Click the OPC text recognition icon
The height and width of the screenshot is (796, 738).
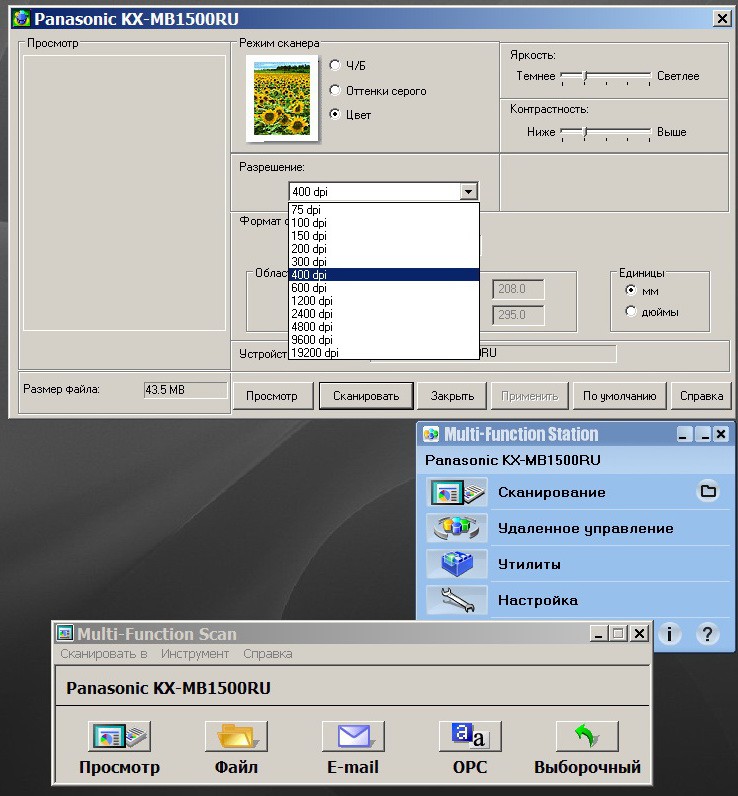point(470,736)
